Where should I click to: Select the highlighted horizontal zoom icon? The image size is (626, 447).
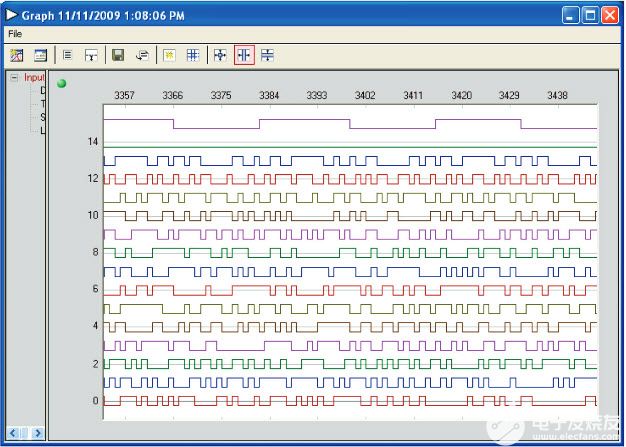coord(244,55)
